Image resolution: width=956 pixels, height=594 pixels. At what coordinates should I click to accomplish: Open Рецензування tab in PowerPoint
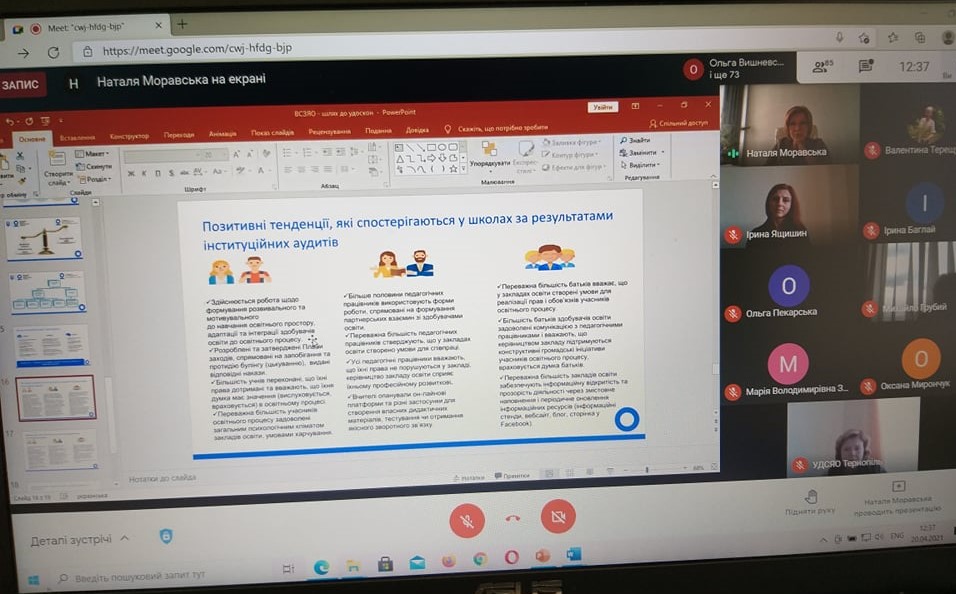click(329, 132)
